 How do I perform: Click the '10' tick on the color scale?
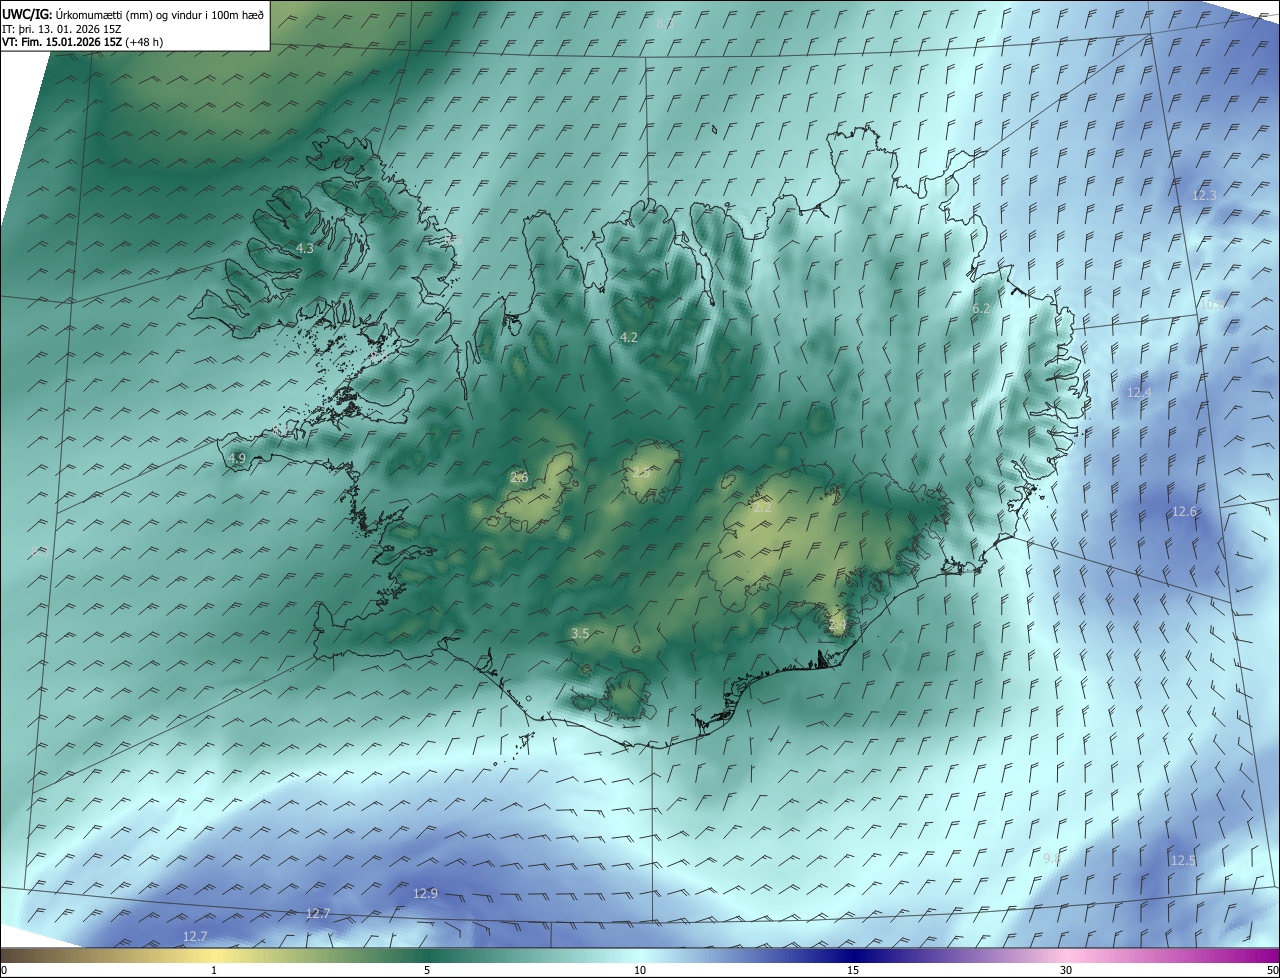(640, 970)
